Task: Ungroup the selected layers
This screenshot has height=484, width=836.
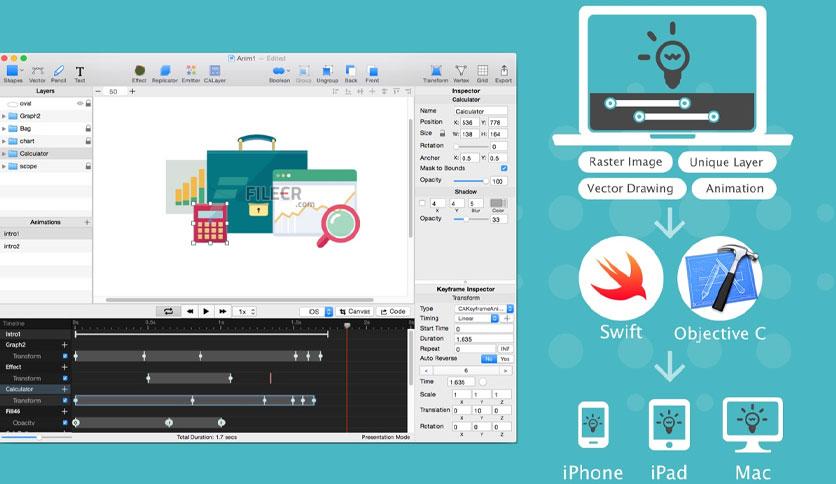Action: point(327,74)
